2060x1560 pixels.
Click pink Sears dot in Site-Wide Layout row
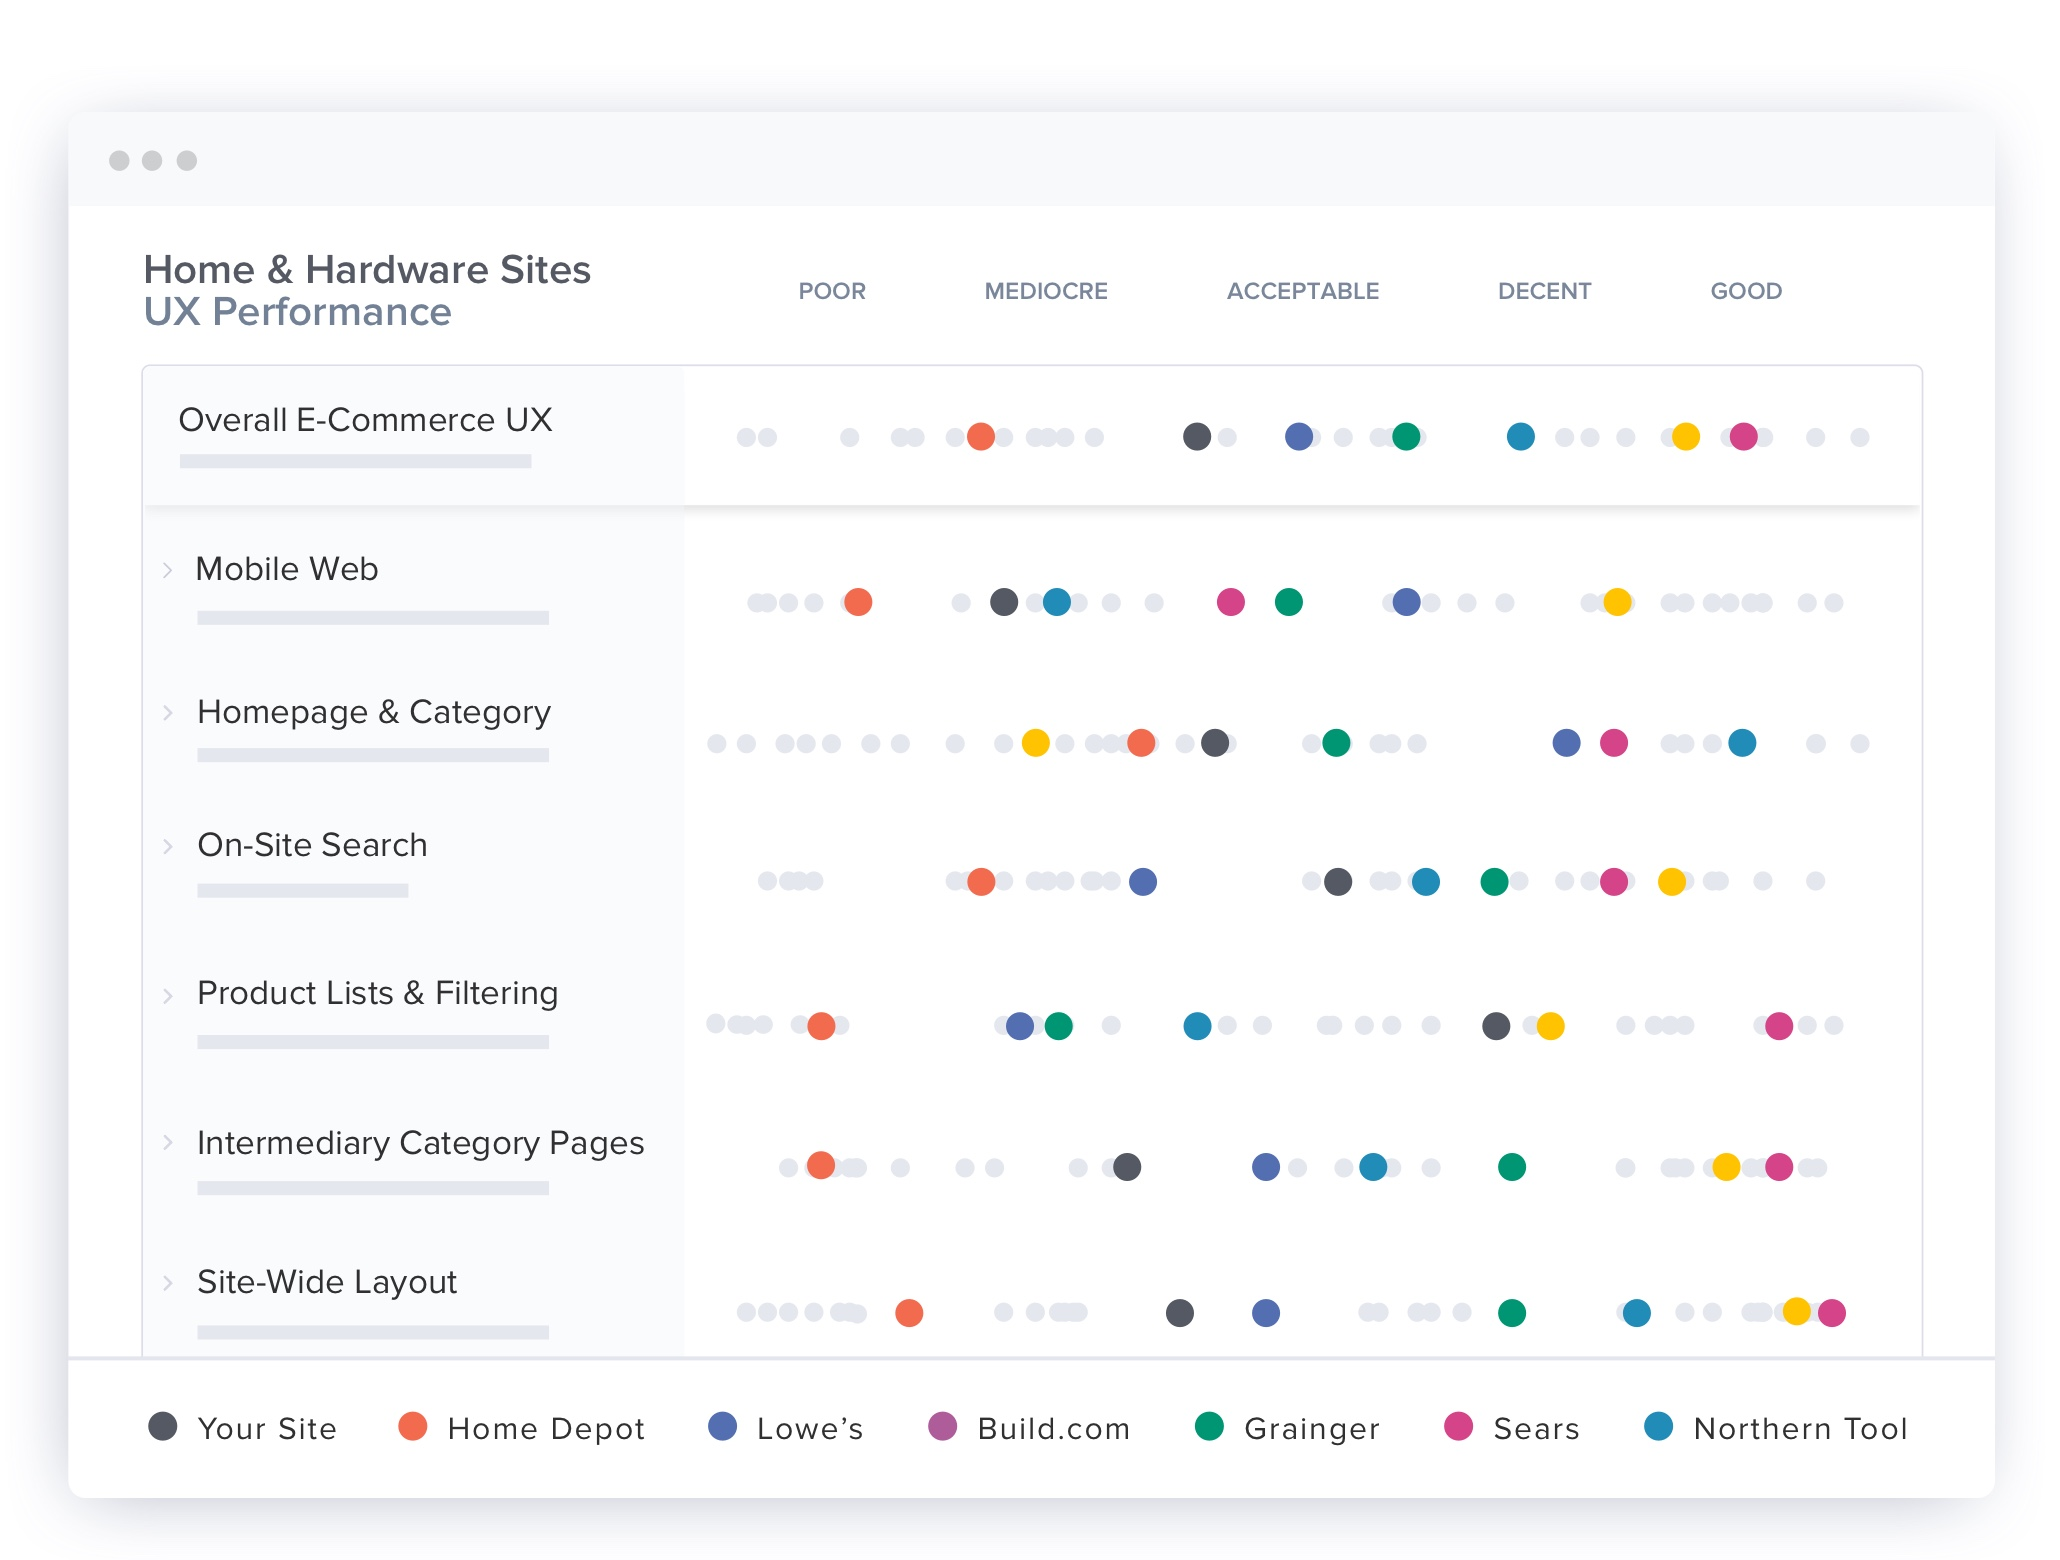(1832, 1312)
